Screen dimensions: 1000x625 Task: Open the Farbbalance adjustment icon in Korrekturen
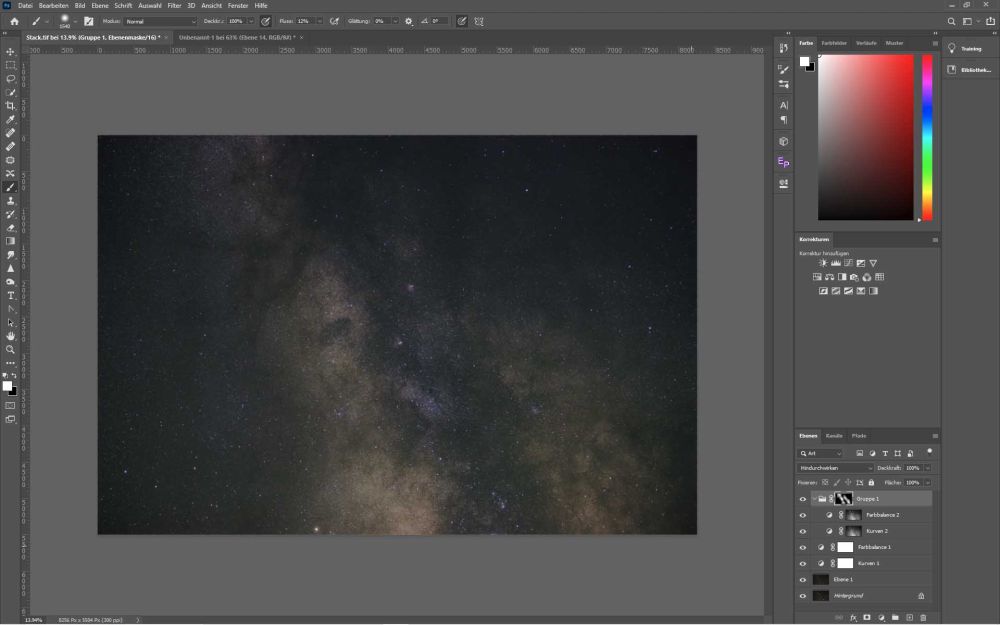(829, 277)
